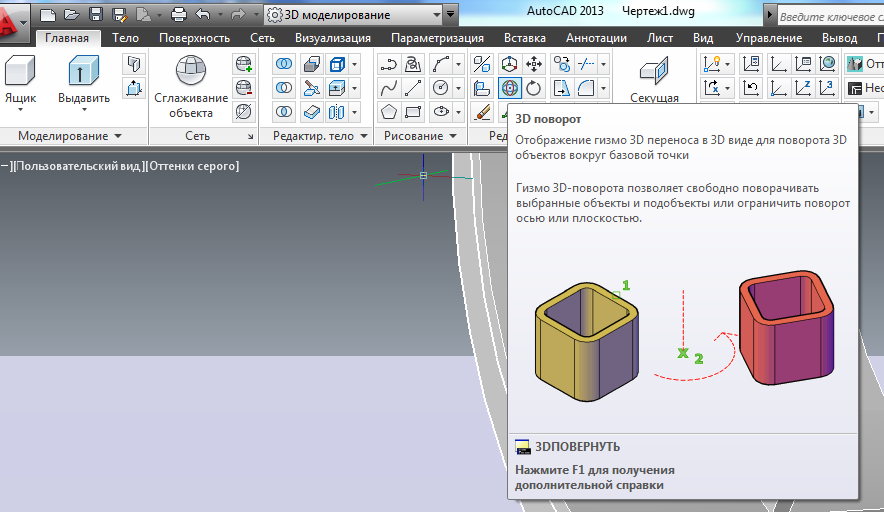Open the Параметризация ribbon tab
The image size is (884, 512).
pos(437,38)
